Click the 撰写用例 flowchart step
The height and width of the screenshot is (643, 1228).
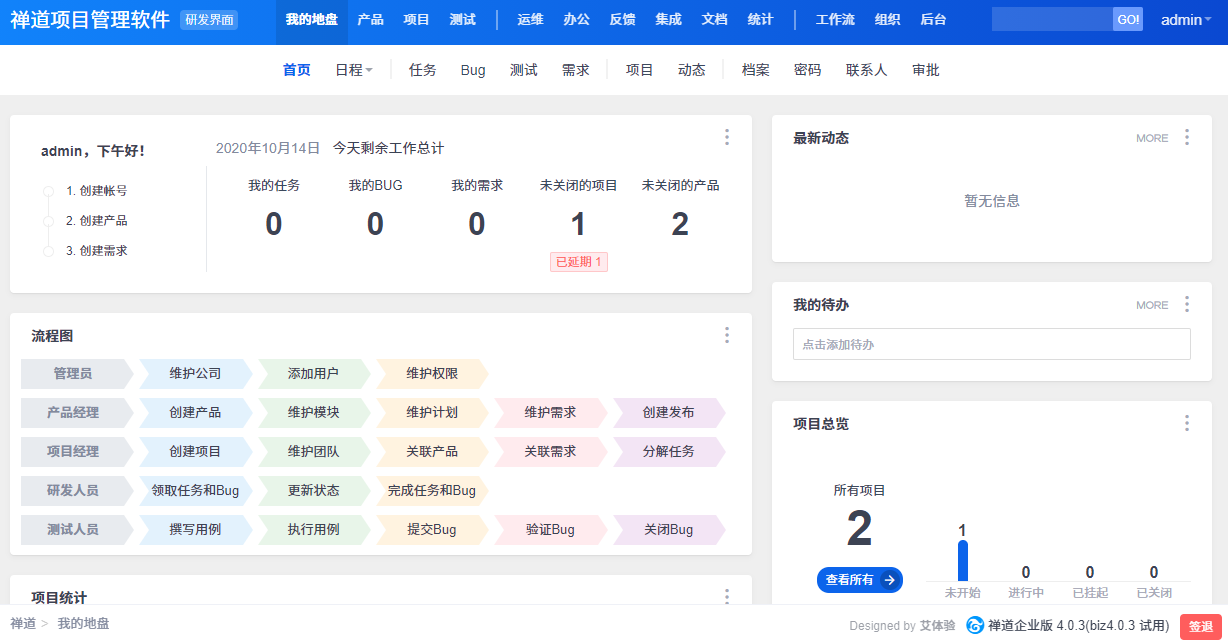click(196, 529)
